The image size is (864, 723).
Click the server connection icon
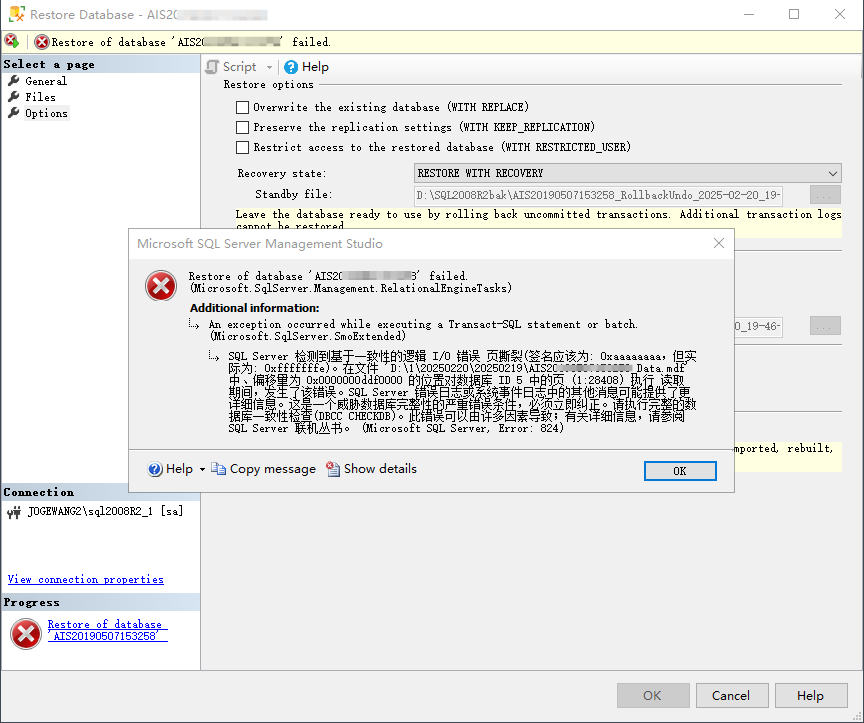point(14,512)
